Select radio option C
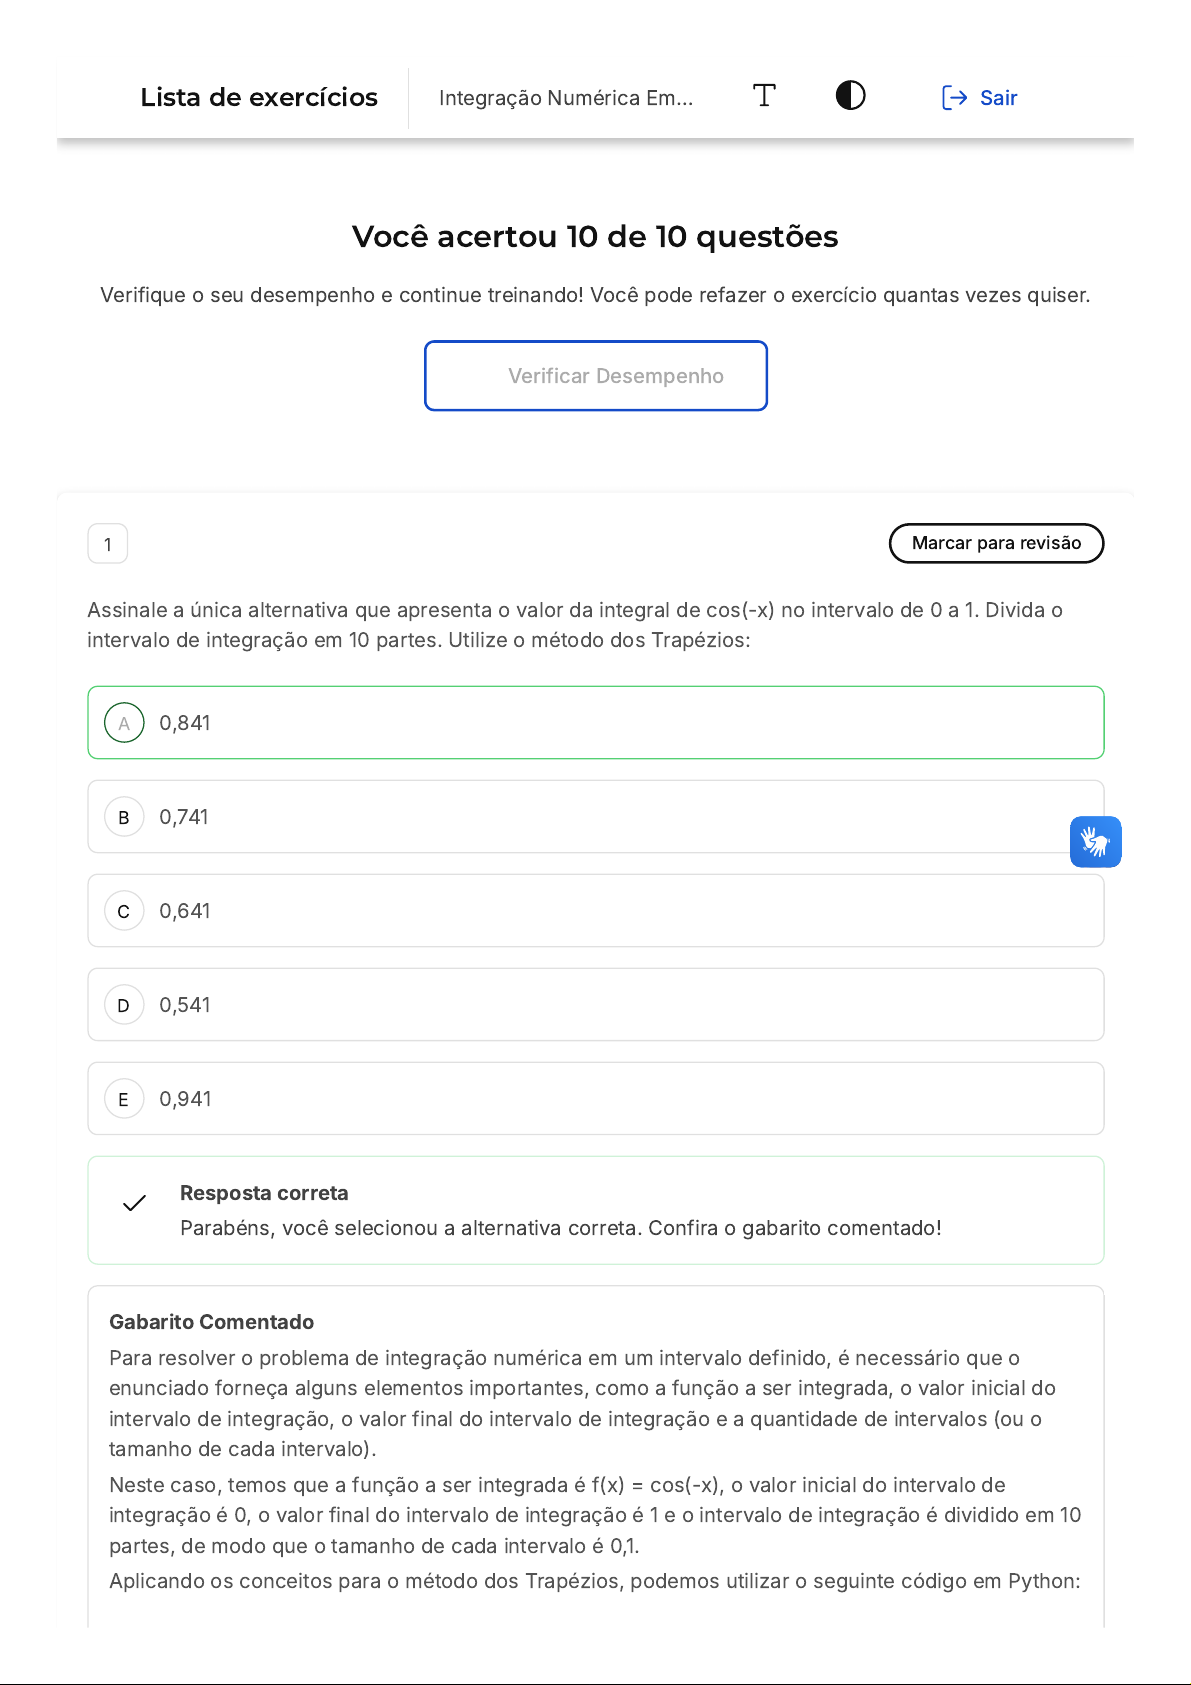 coord(124,911)
